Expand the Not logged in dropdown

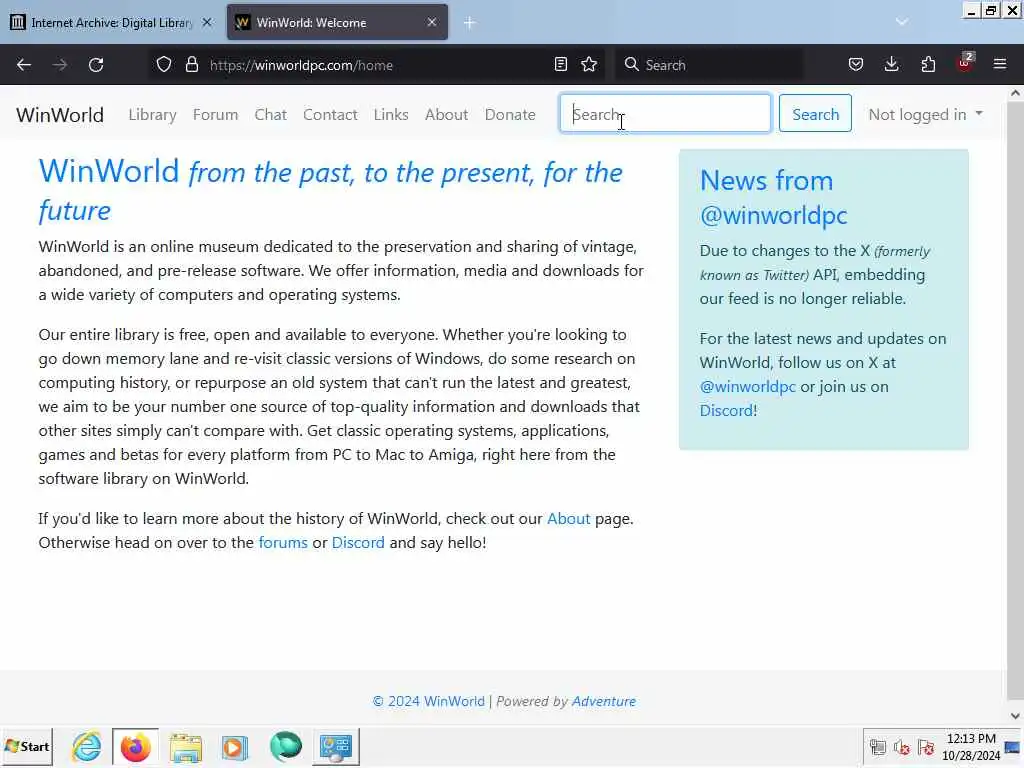[x=925, y=114]
